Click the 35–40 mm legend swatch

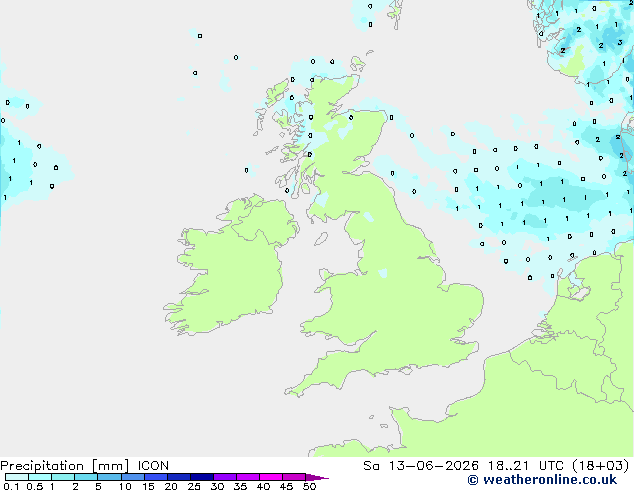pyautogui.click(x=248, y=477)
